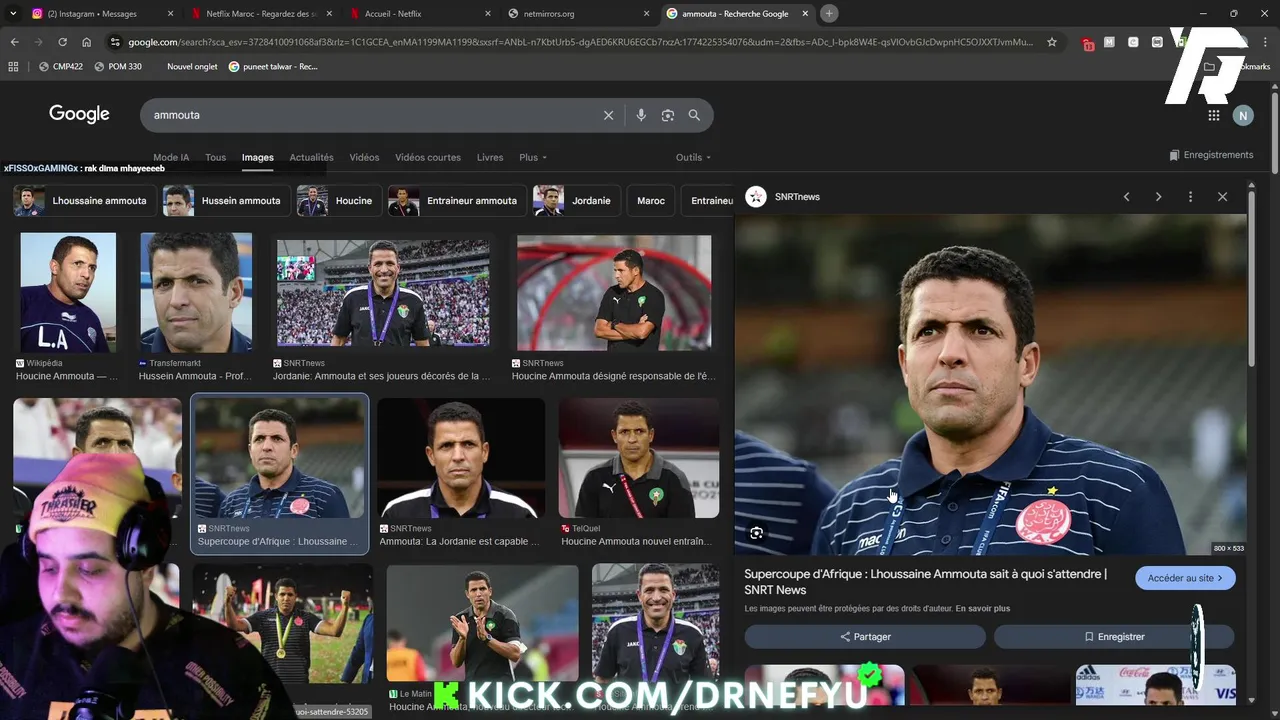Open the Google account avatar N
The width and height of the screenshot is (1280, 720).
click(x=1243, y=115)
